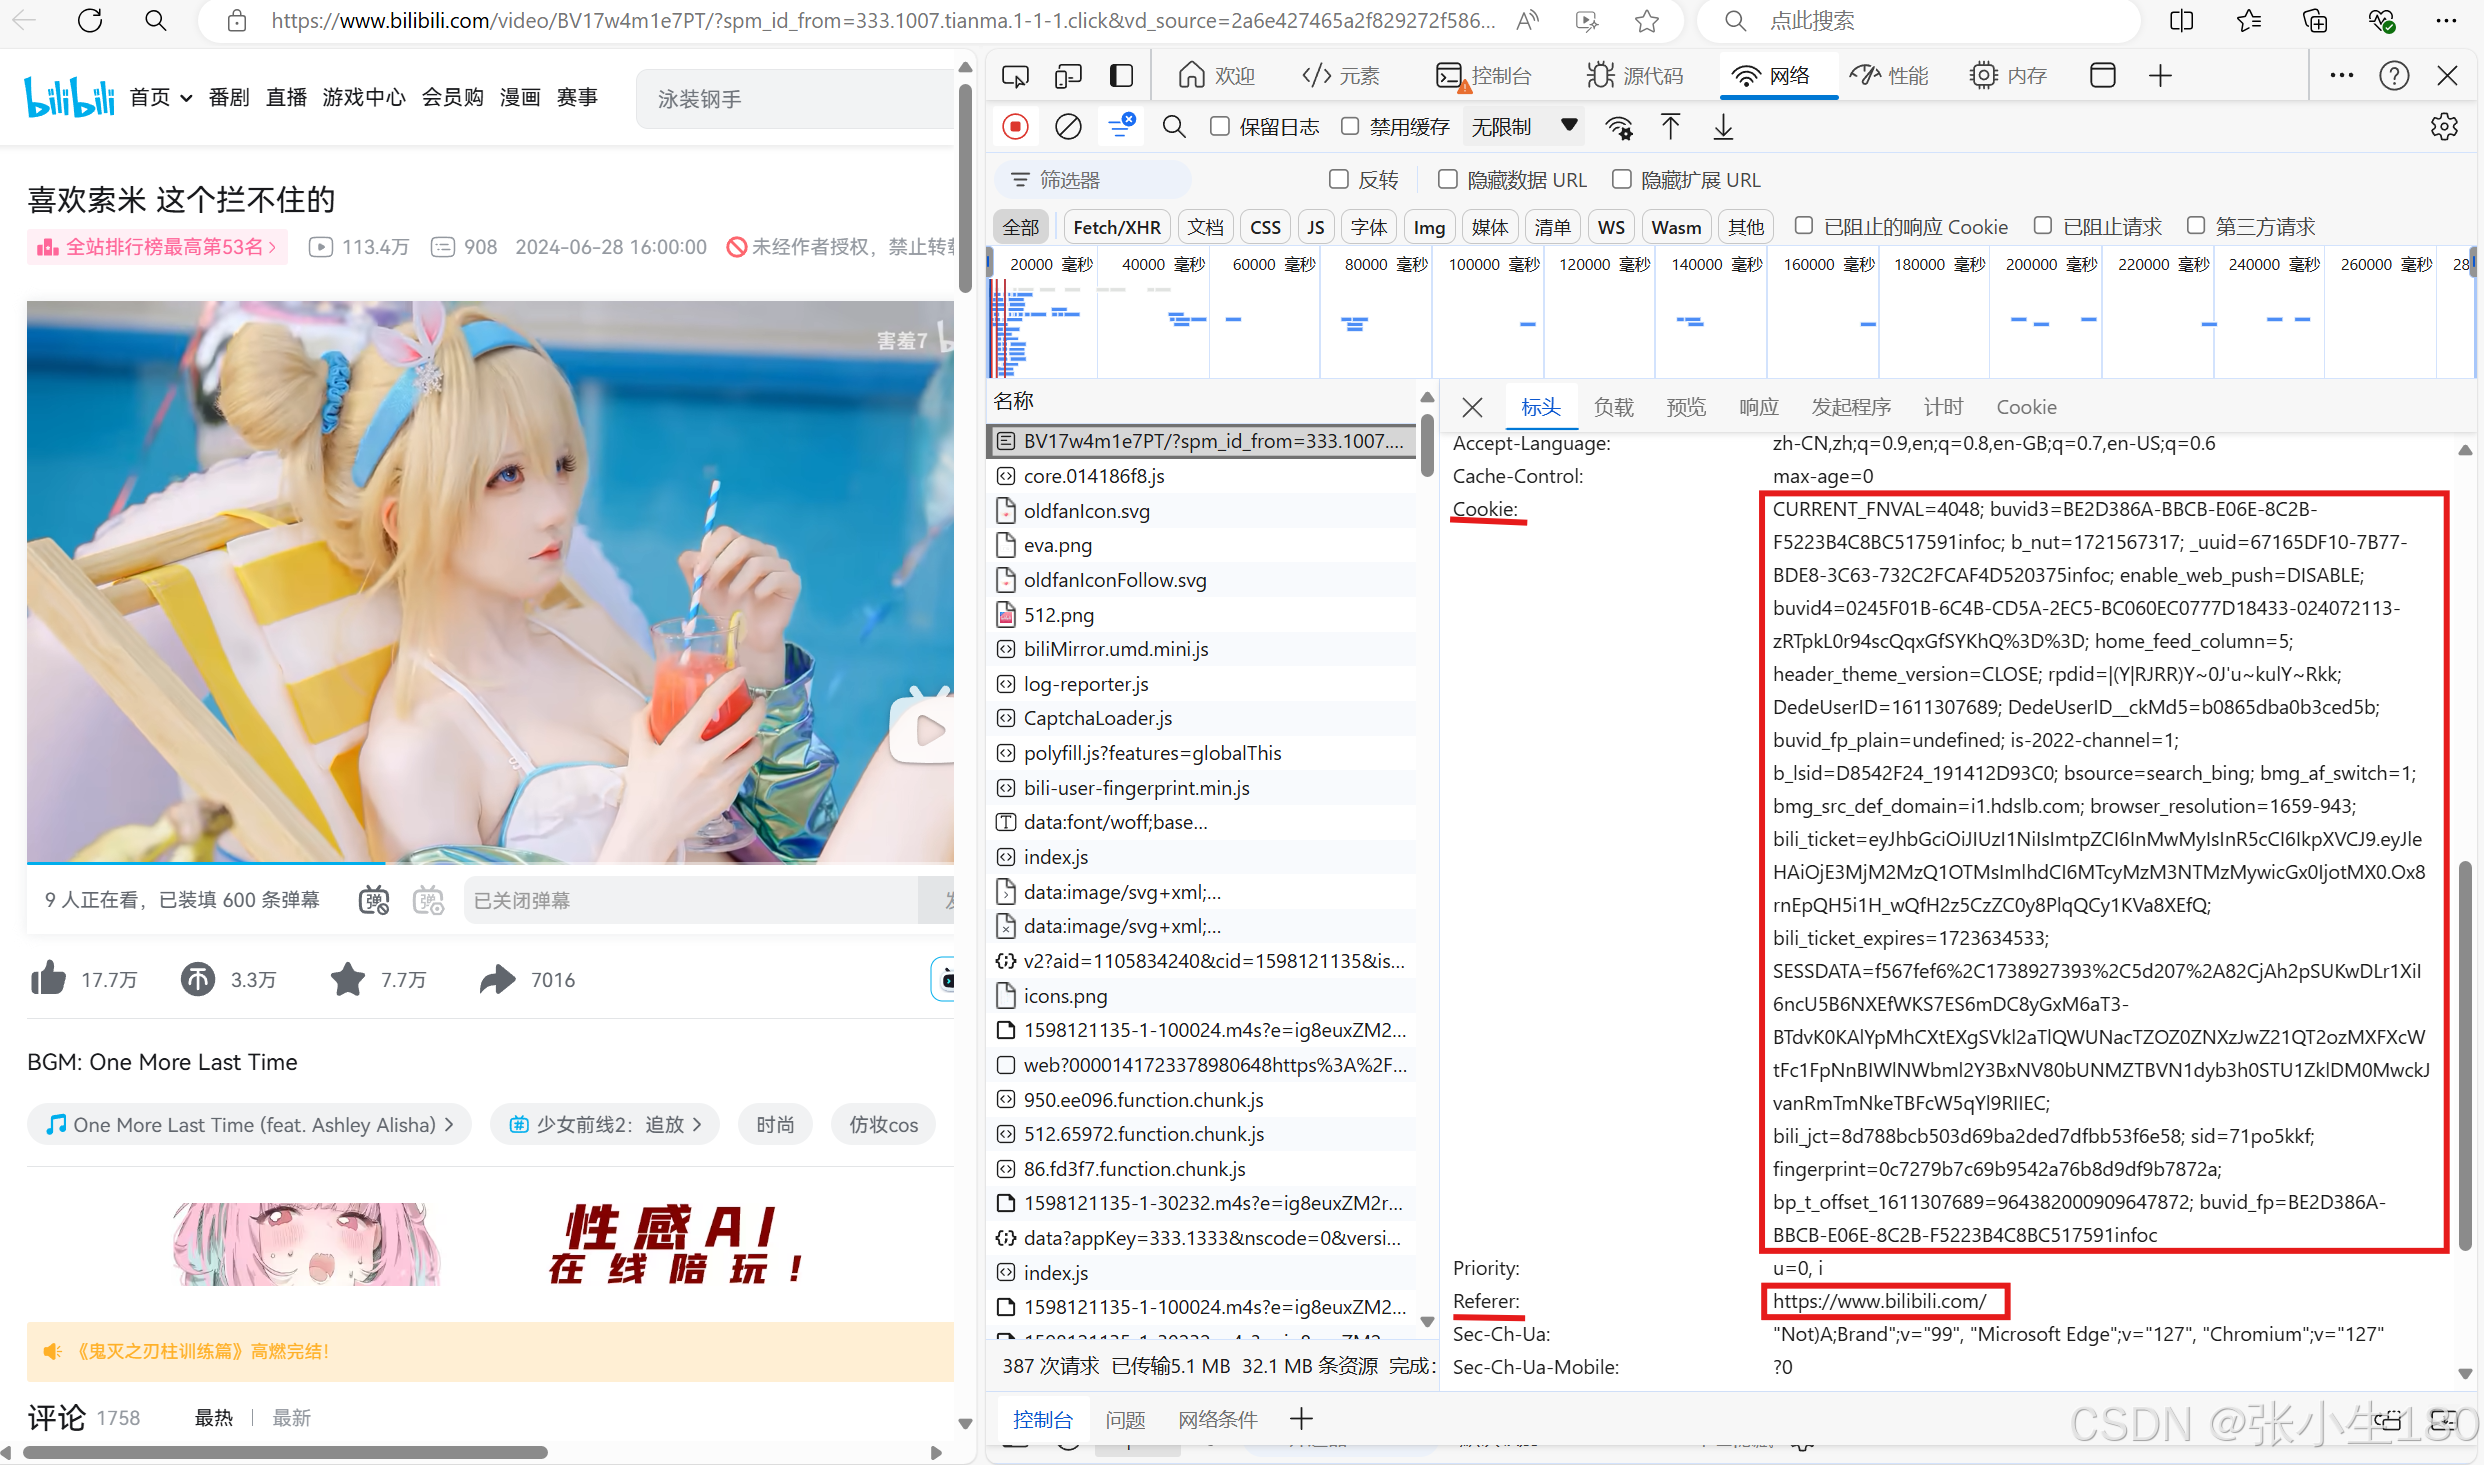Check 已阻止请求 checkbox
2484x1465 pixels.
coord(2043,227)
